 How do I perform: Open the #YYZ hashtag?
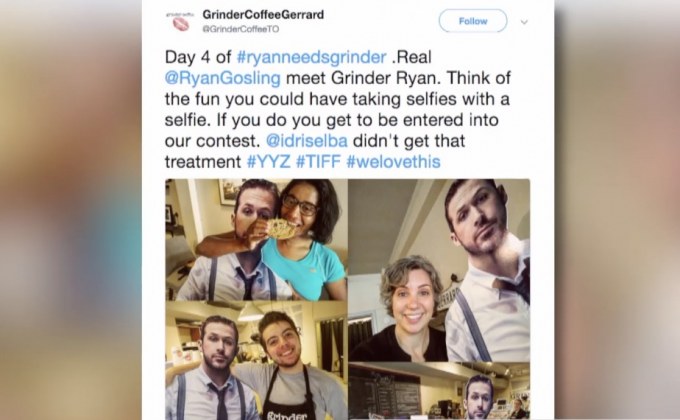(x=269, y=162)
